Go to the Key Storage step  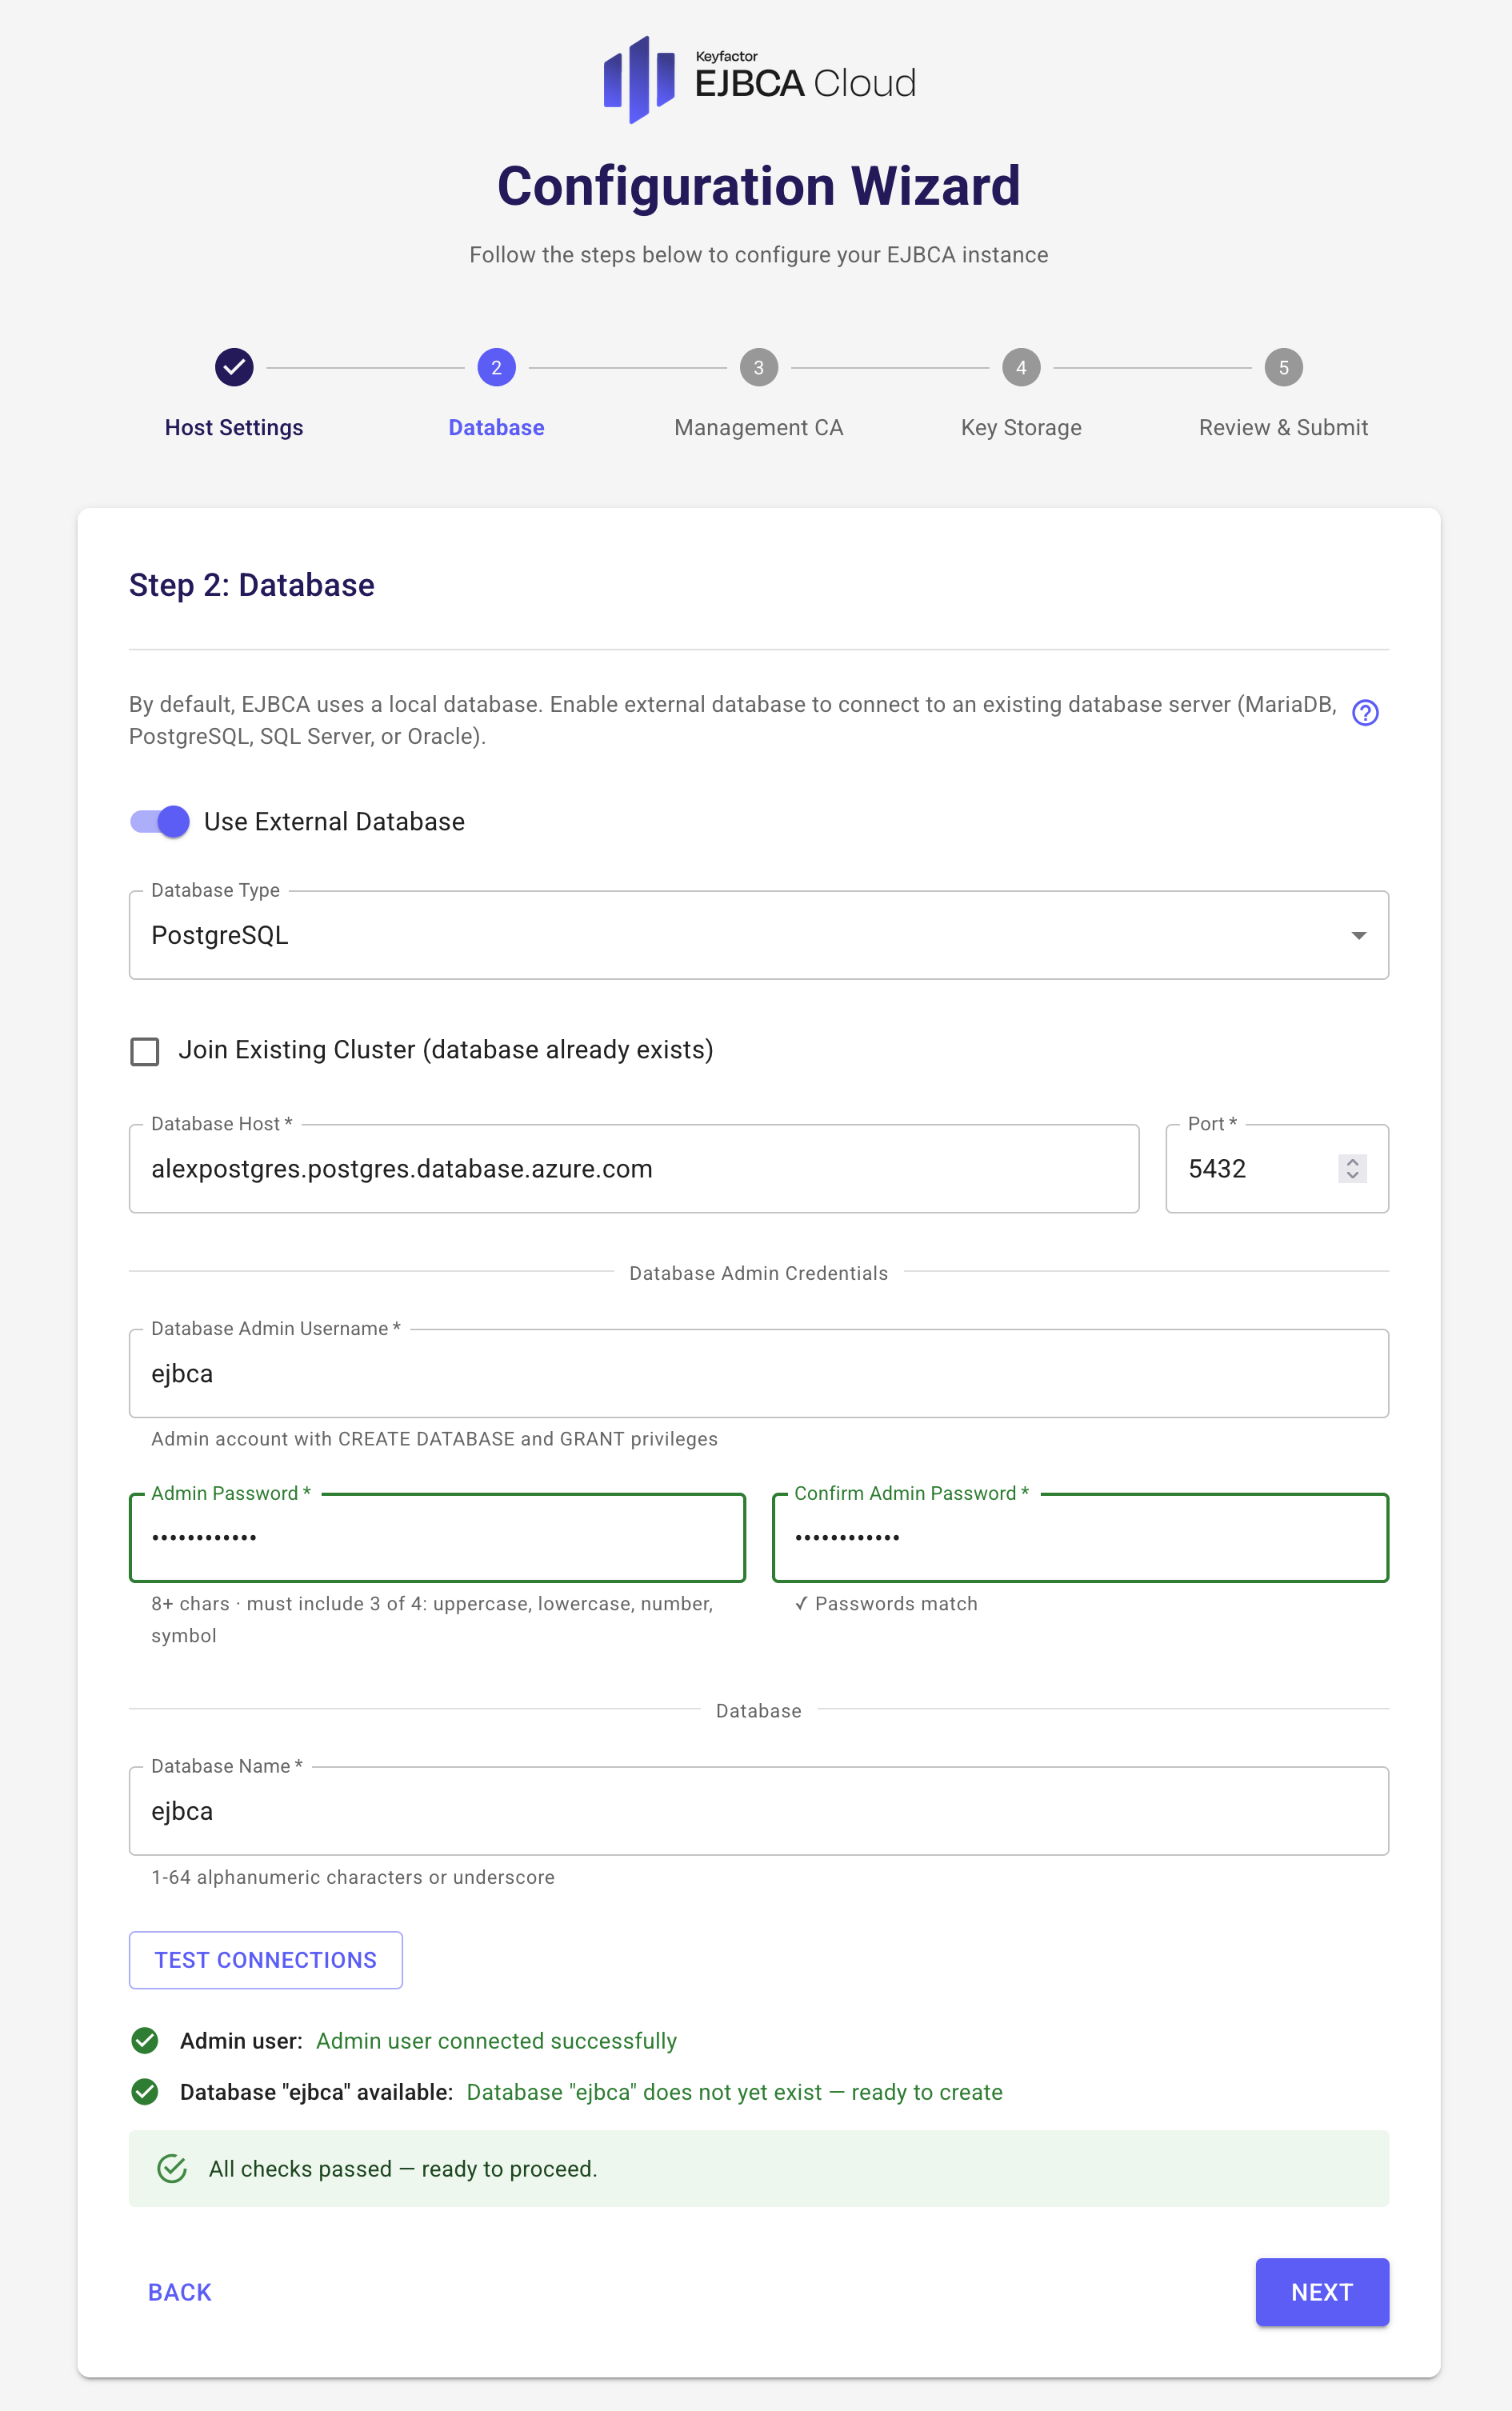tap(1021, 428)
